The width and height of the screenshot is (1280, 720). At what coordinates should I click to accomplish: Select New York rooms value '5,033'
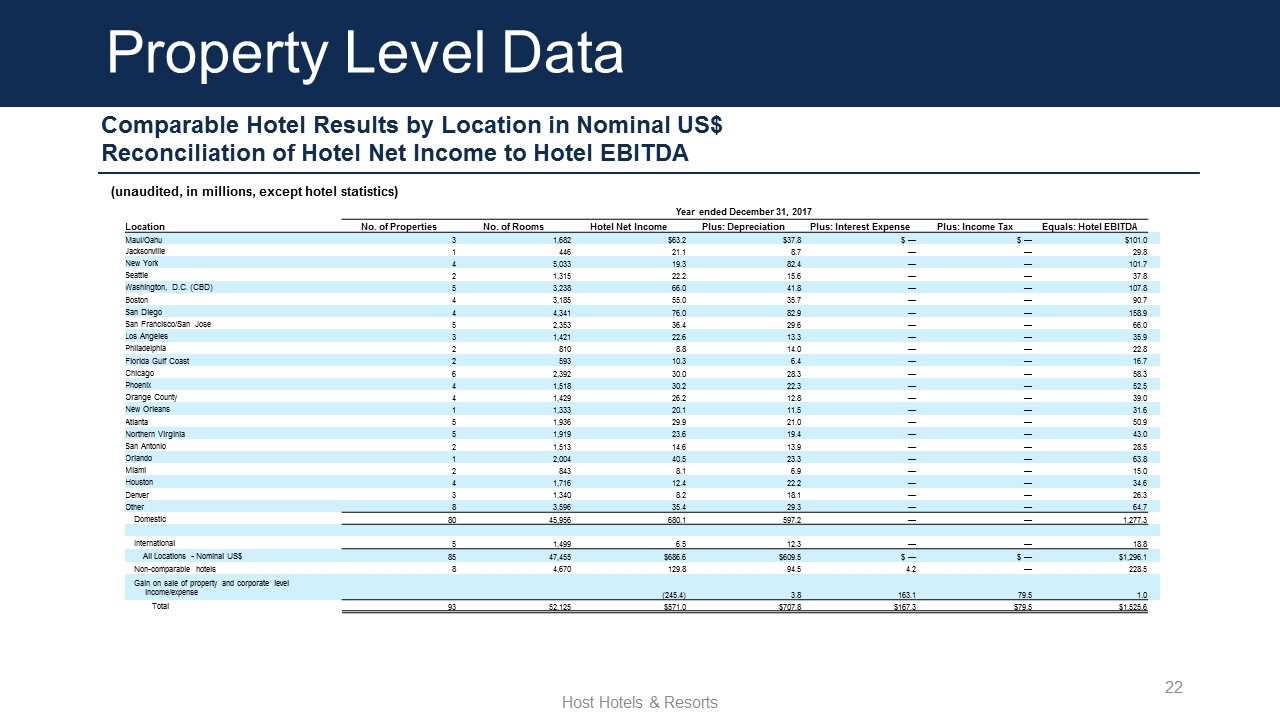[562, 264]
